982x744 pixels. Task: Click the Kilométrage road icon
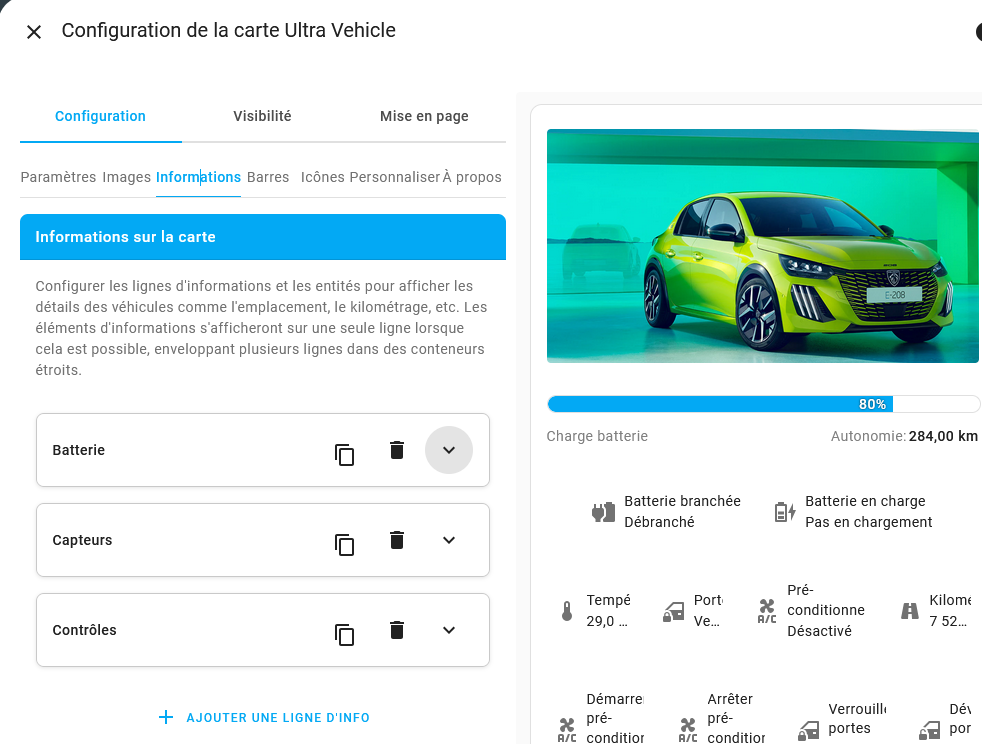point(909,611)
